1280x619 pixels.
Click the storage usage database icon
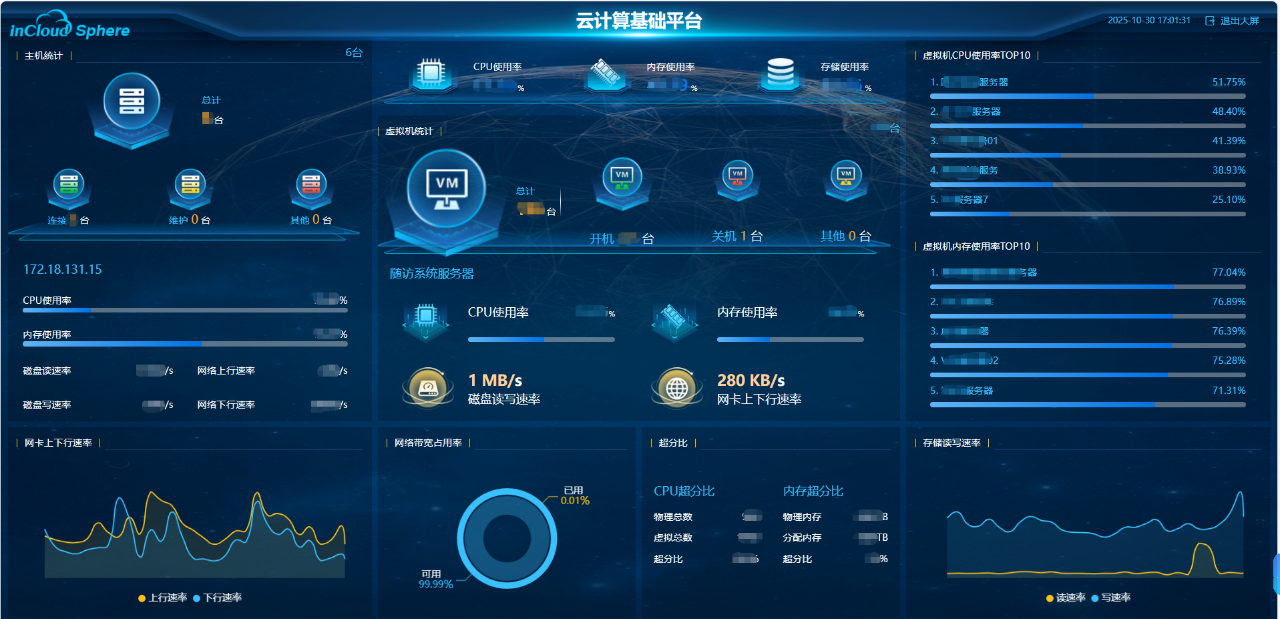point(779,74)
